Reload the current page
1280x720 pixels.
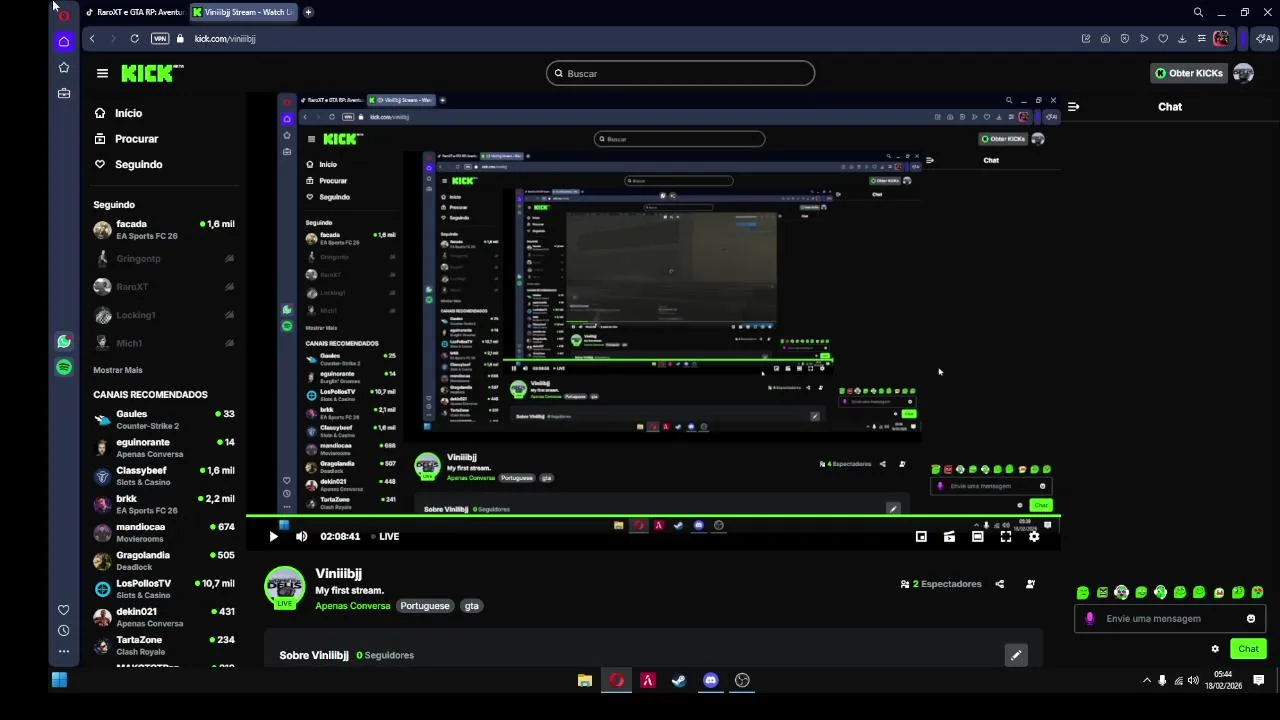click(x=134, y=38)
